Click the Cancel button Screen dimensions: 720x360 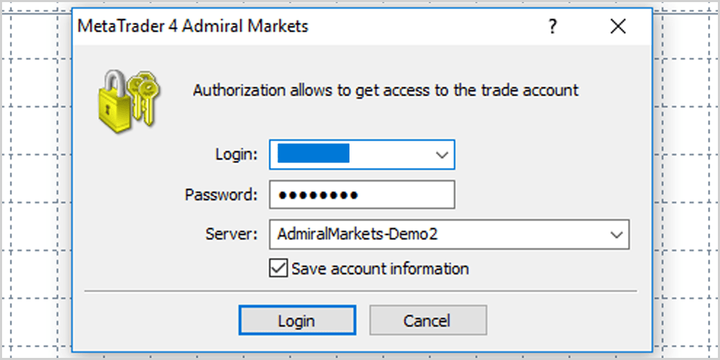click(428, 320)
